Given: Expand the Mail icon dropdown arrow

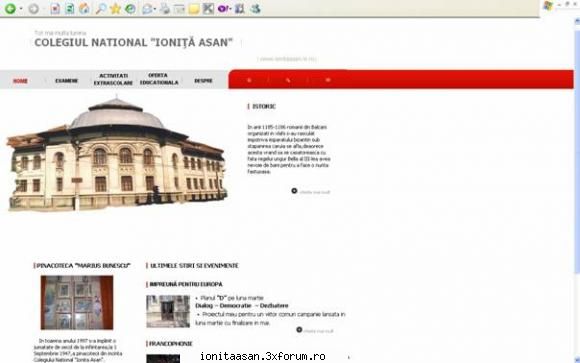Looking at the screenshot, I should pyautogui.click(x=155, y=9).
